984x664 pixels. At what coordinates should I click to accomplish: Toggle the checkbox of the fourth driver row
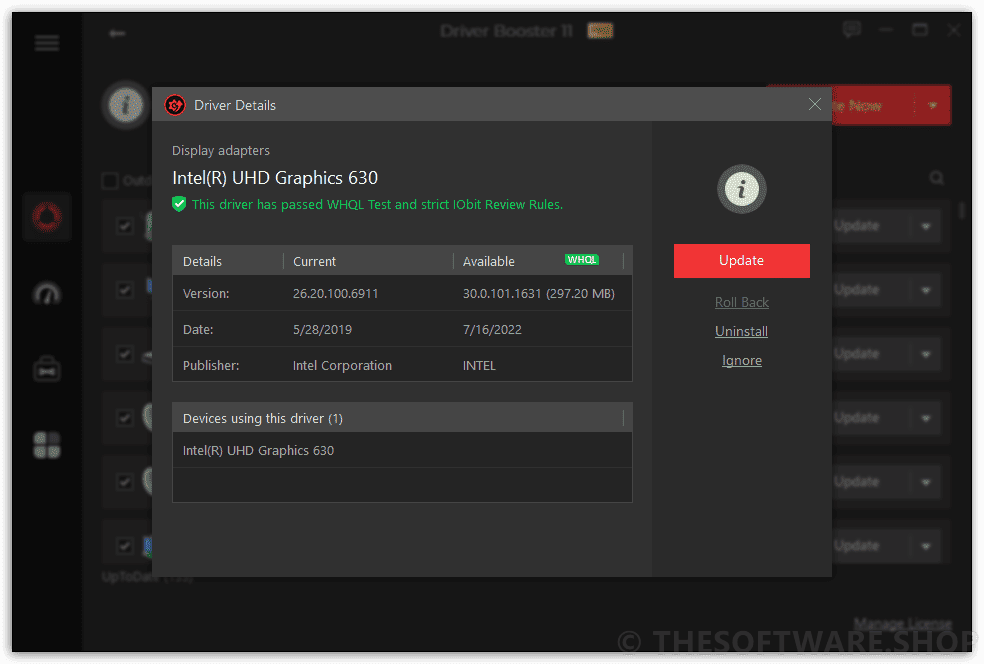pyautogui.click(x=125, y=418)
